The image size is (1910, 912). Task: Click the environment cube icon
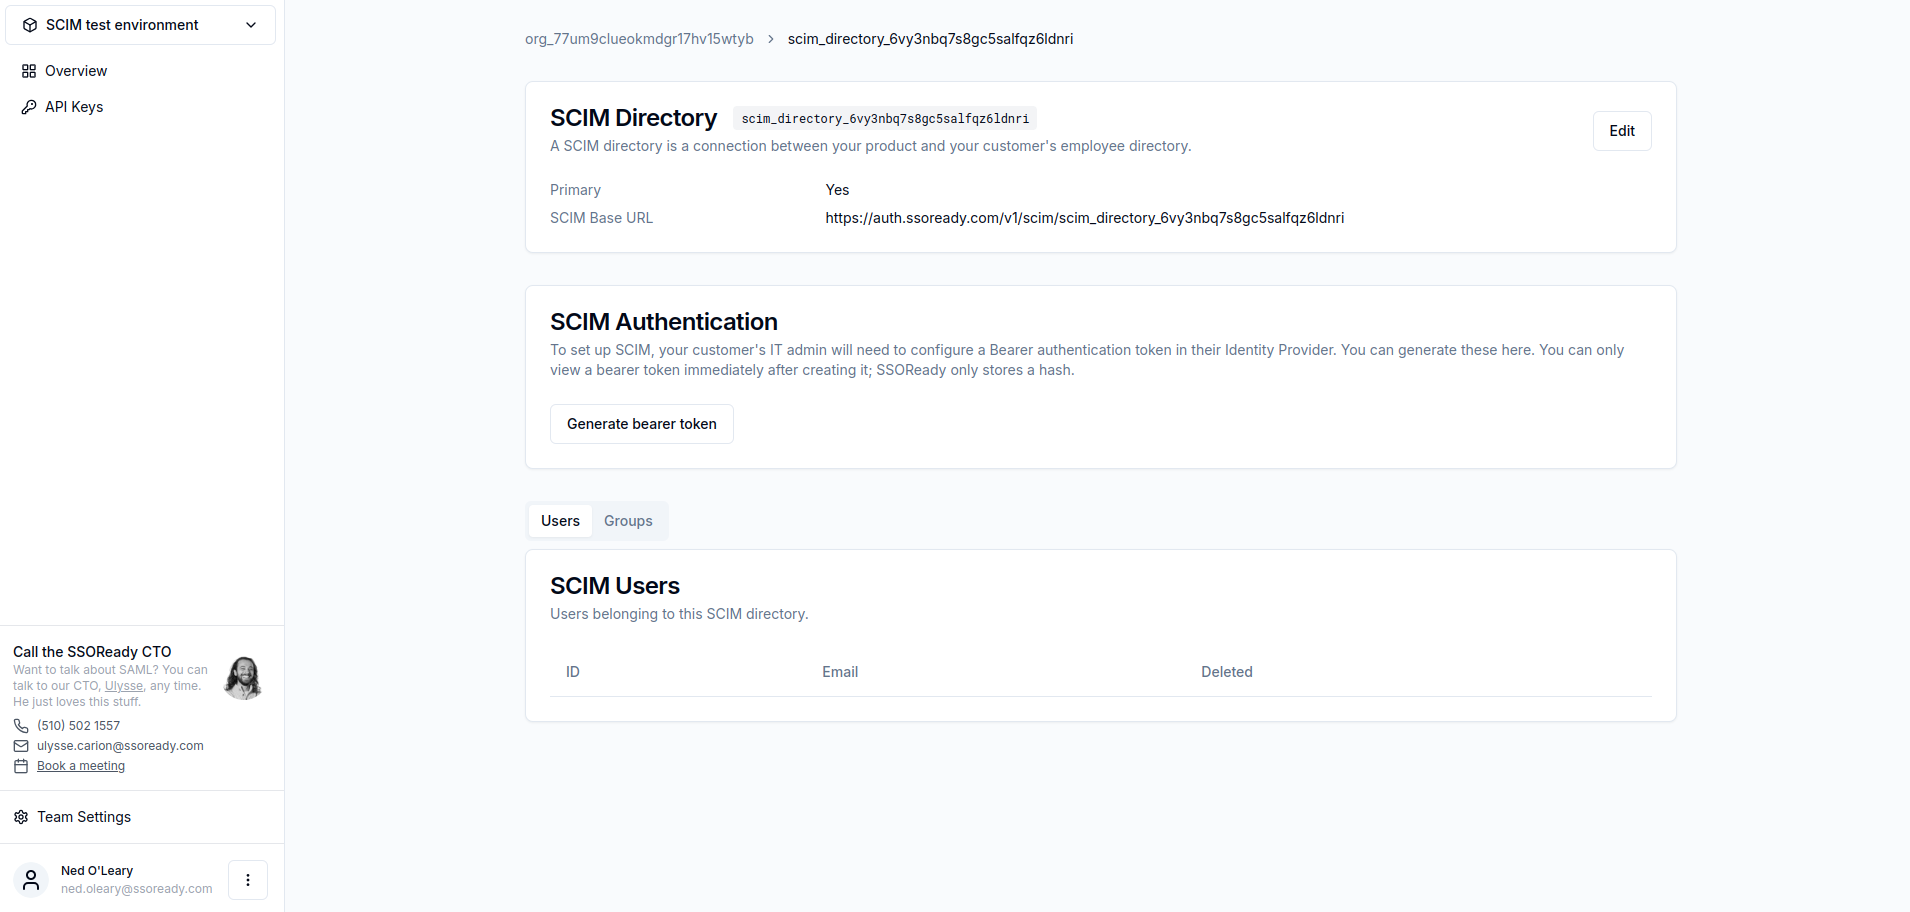click(x=30, y=25)
